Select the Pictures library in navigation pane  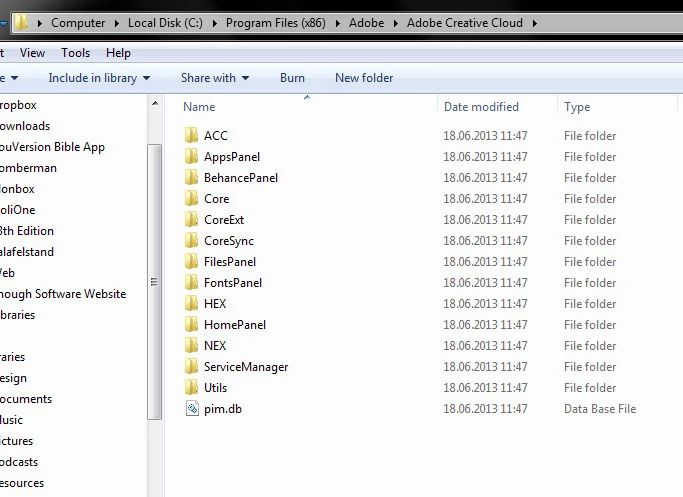pyautogui.click(x=17, y=441)
